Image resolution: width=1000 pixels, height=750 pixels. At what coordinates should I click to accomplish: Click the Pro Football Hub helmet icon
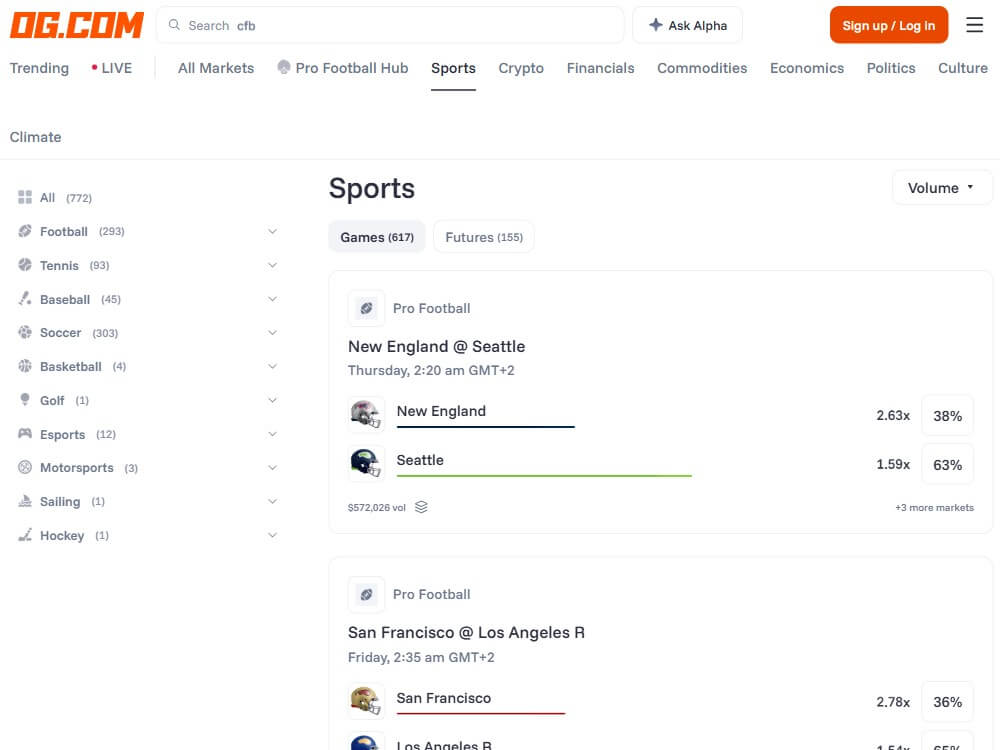[x=284, y=67]
